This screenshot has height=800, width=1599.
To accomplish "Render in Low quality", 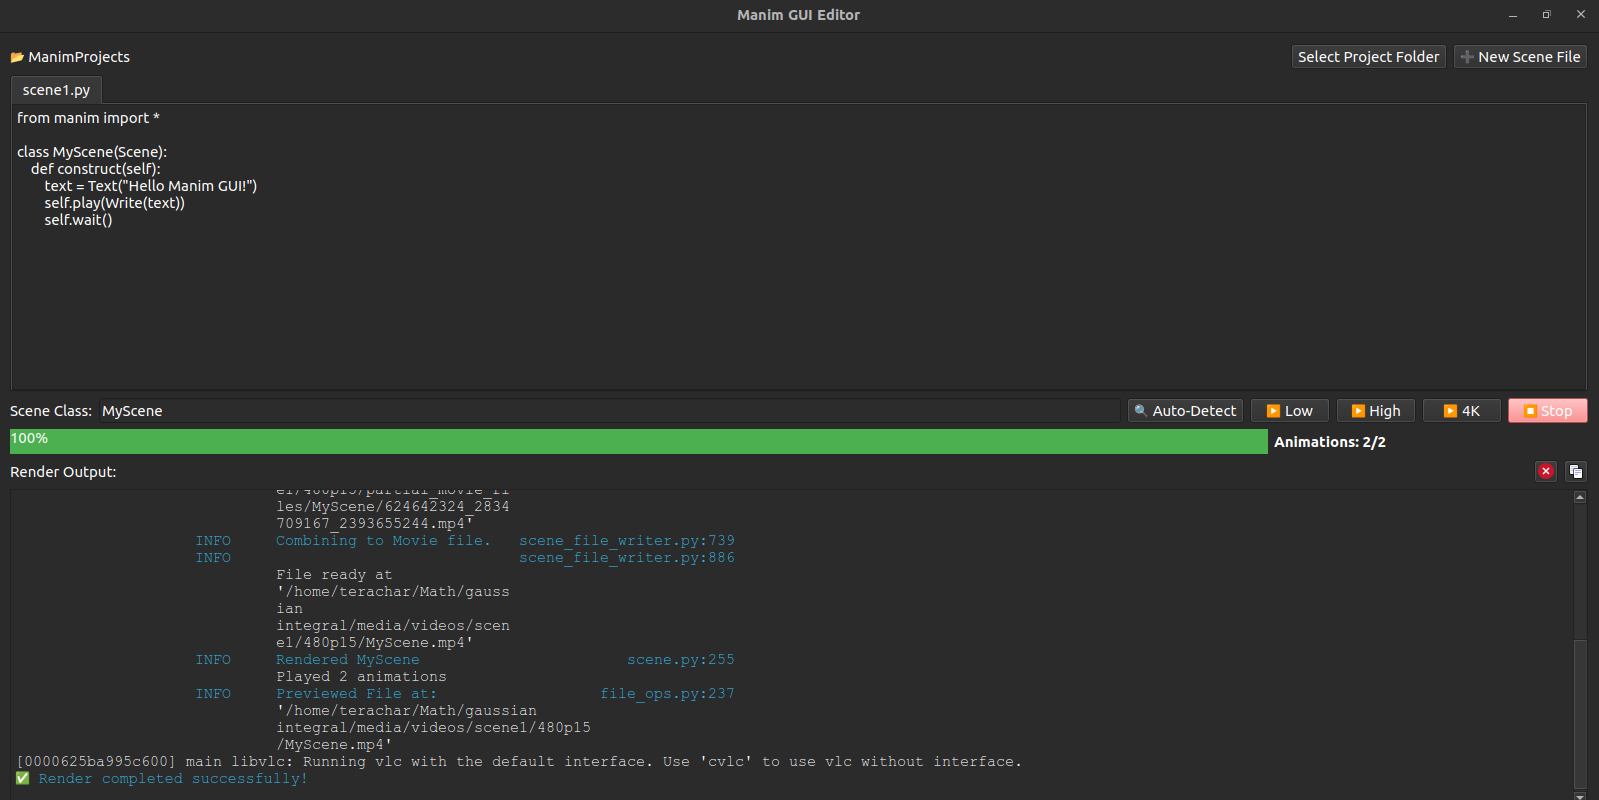I will 1289,411.
